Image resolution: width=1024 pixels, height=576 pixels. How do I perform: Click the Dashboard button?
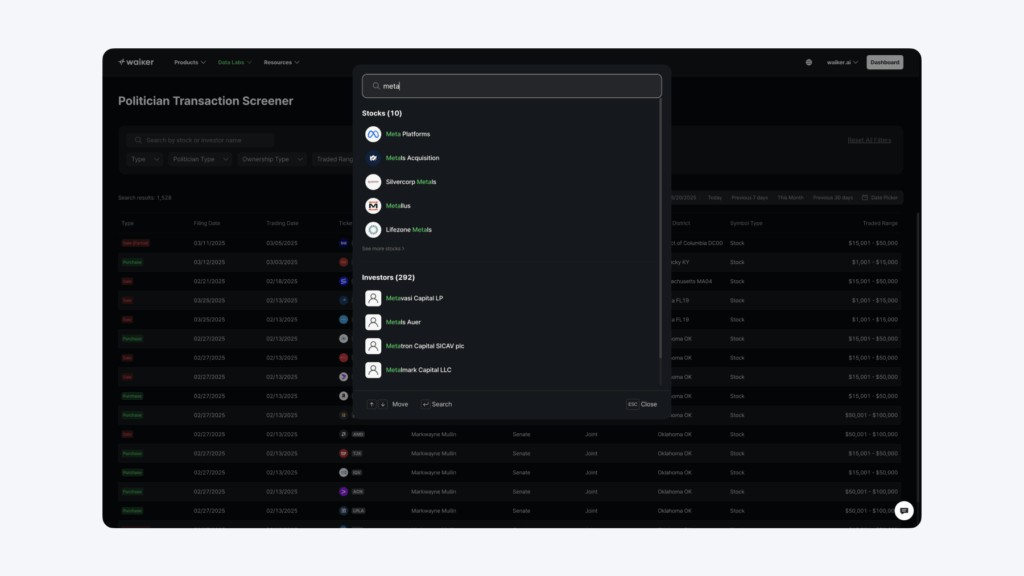tap(885, 62)
